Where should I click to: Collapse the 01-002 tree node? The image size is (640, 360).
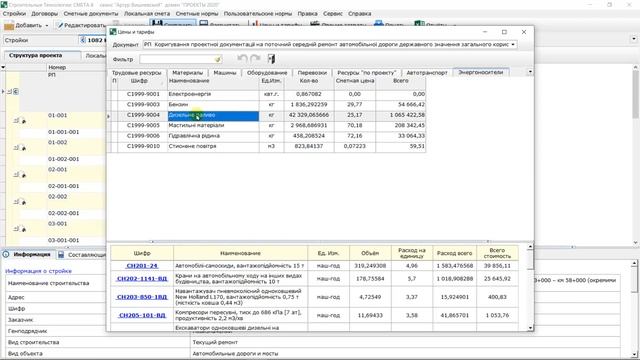click(16, 147)
